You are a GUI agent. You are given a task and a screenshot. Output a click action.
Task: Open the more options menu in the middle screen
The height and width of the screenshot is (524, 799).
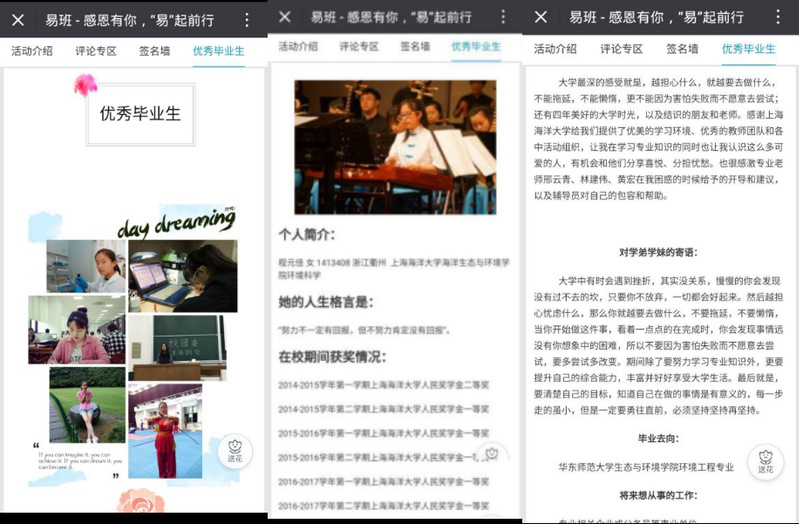[503, 17]
